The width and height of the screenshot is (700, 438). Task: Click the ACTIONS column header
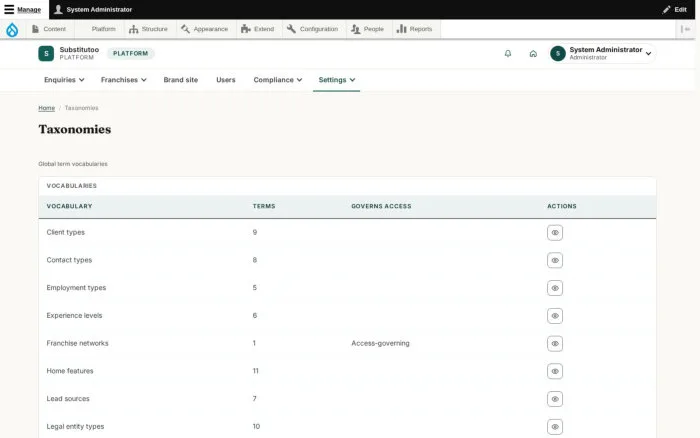562,206
